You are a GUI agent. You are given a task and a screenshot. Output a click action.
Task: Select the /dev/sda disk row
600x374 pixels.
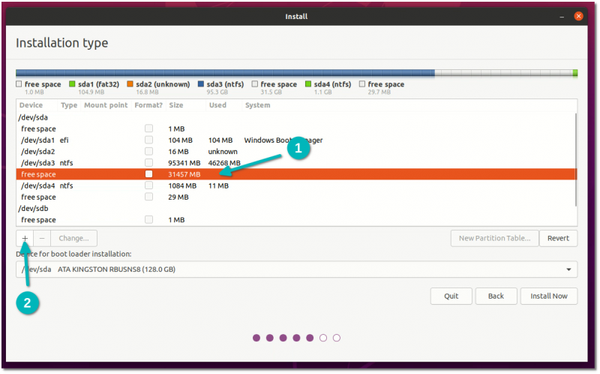296,118
